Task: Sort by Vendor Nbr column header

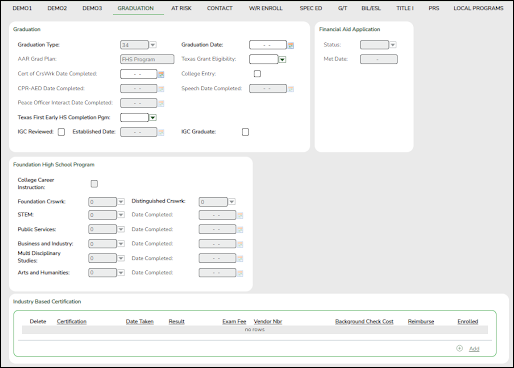Action: coord(268,321)
